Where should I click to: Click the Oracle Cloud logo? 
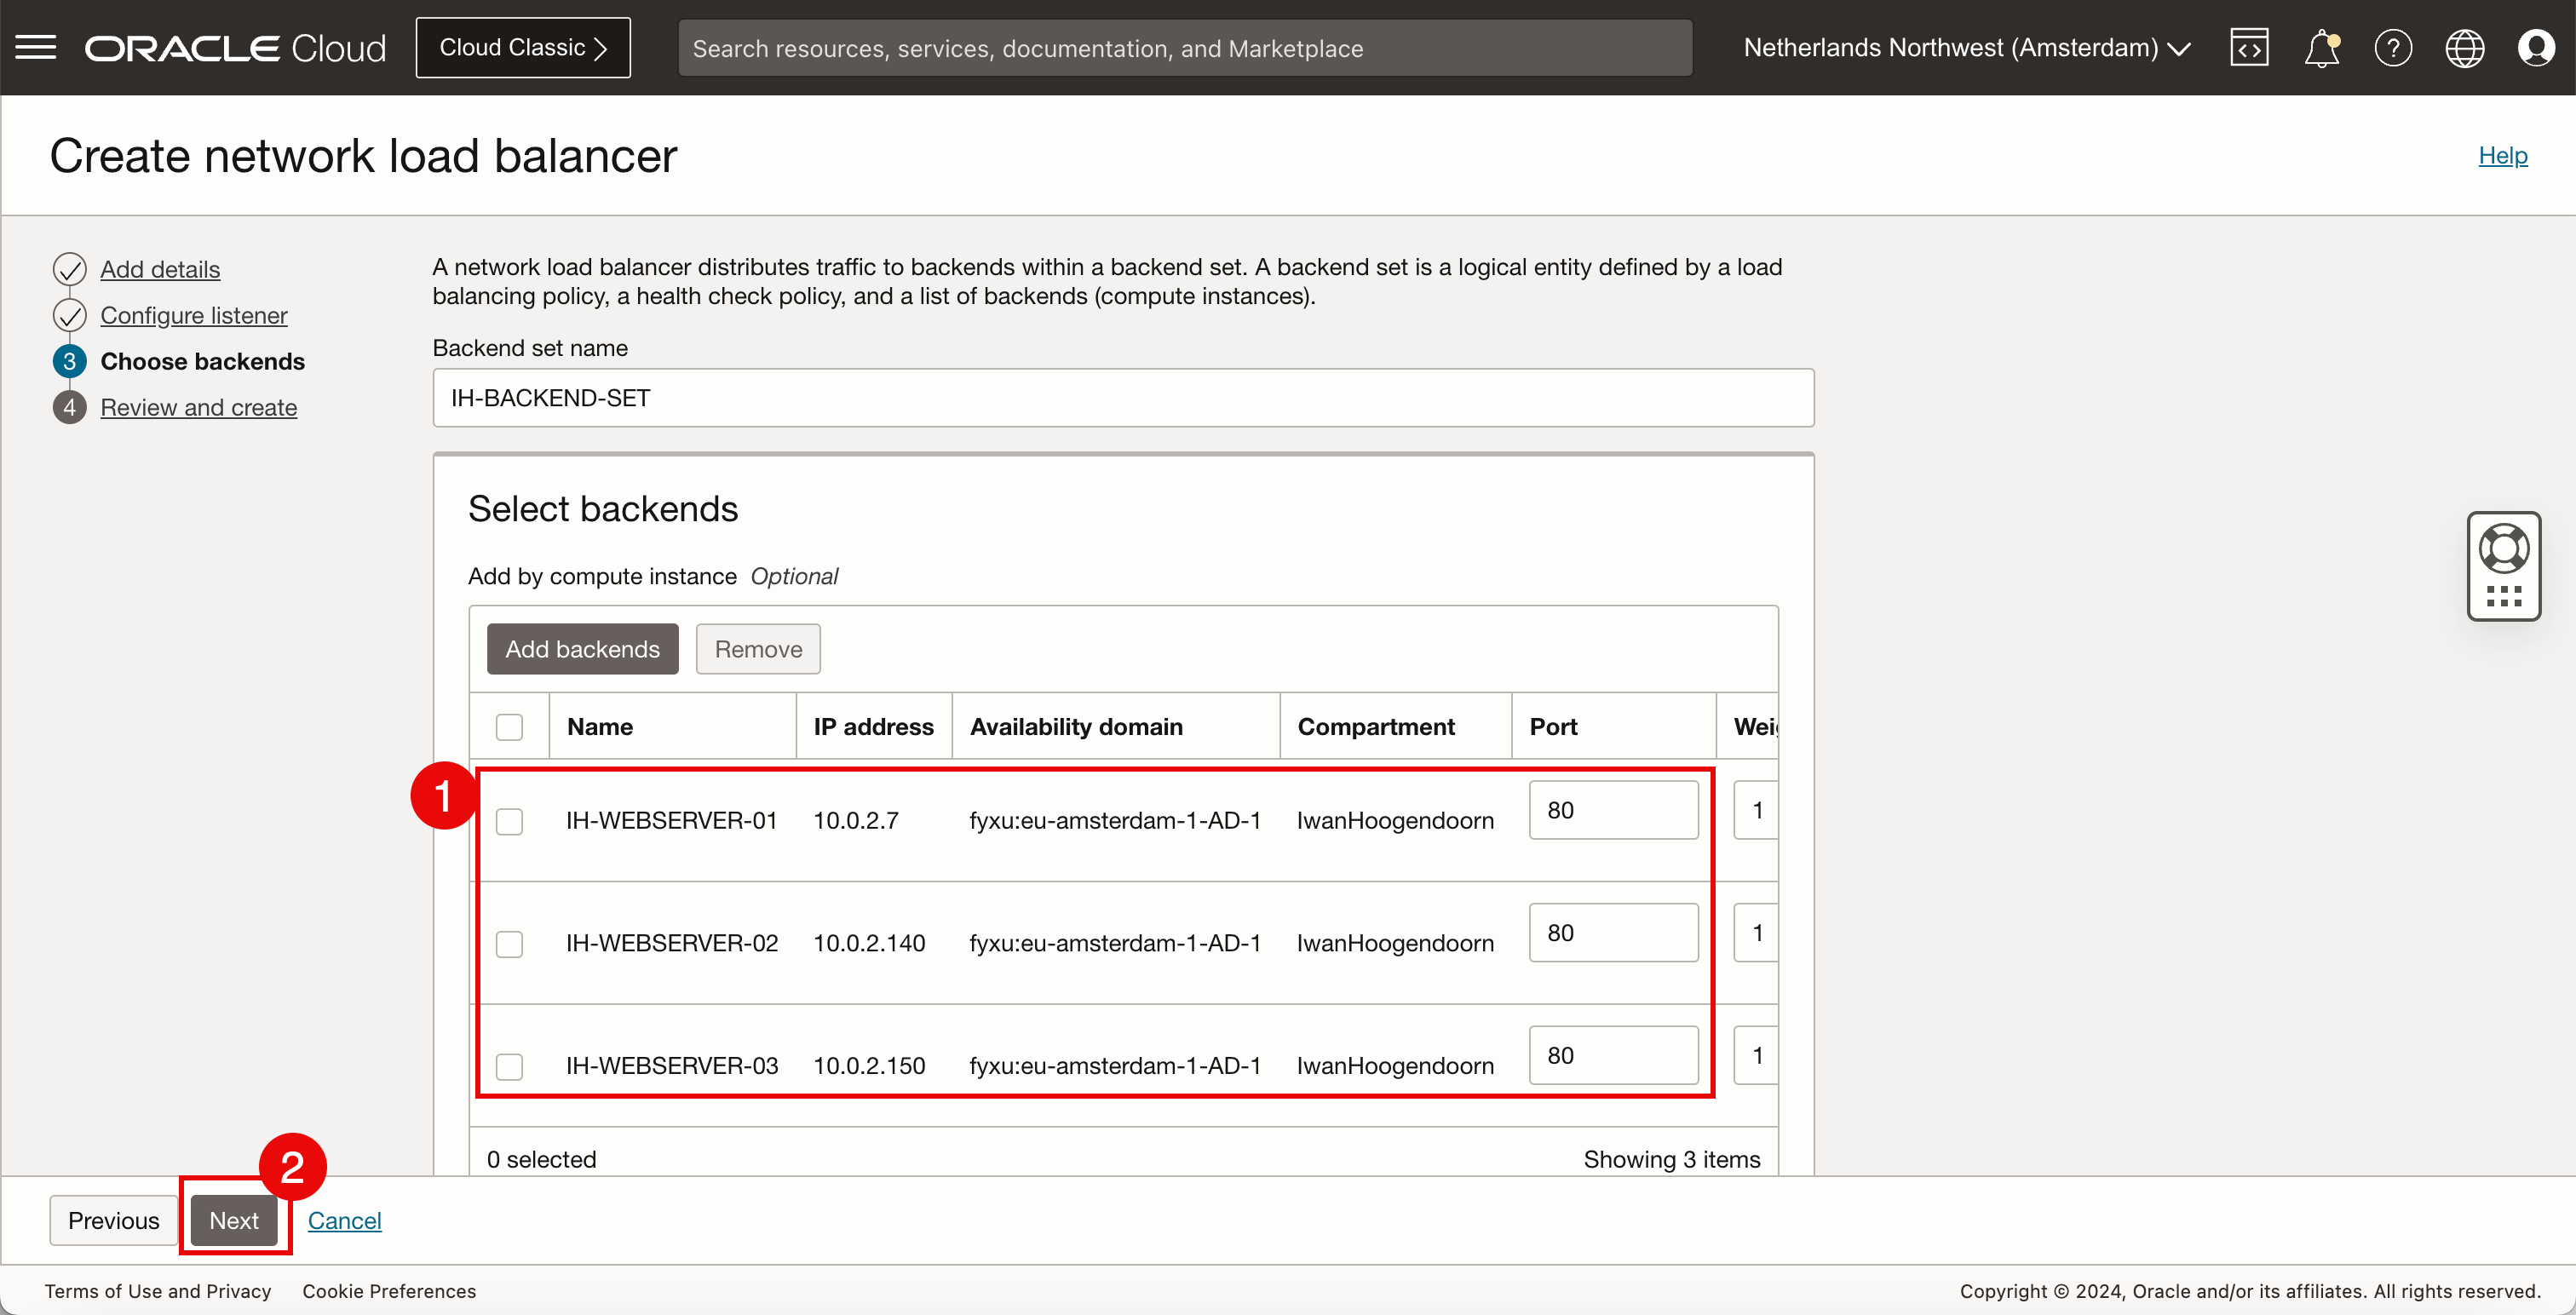pyautogui.click(x=235, y=47)
